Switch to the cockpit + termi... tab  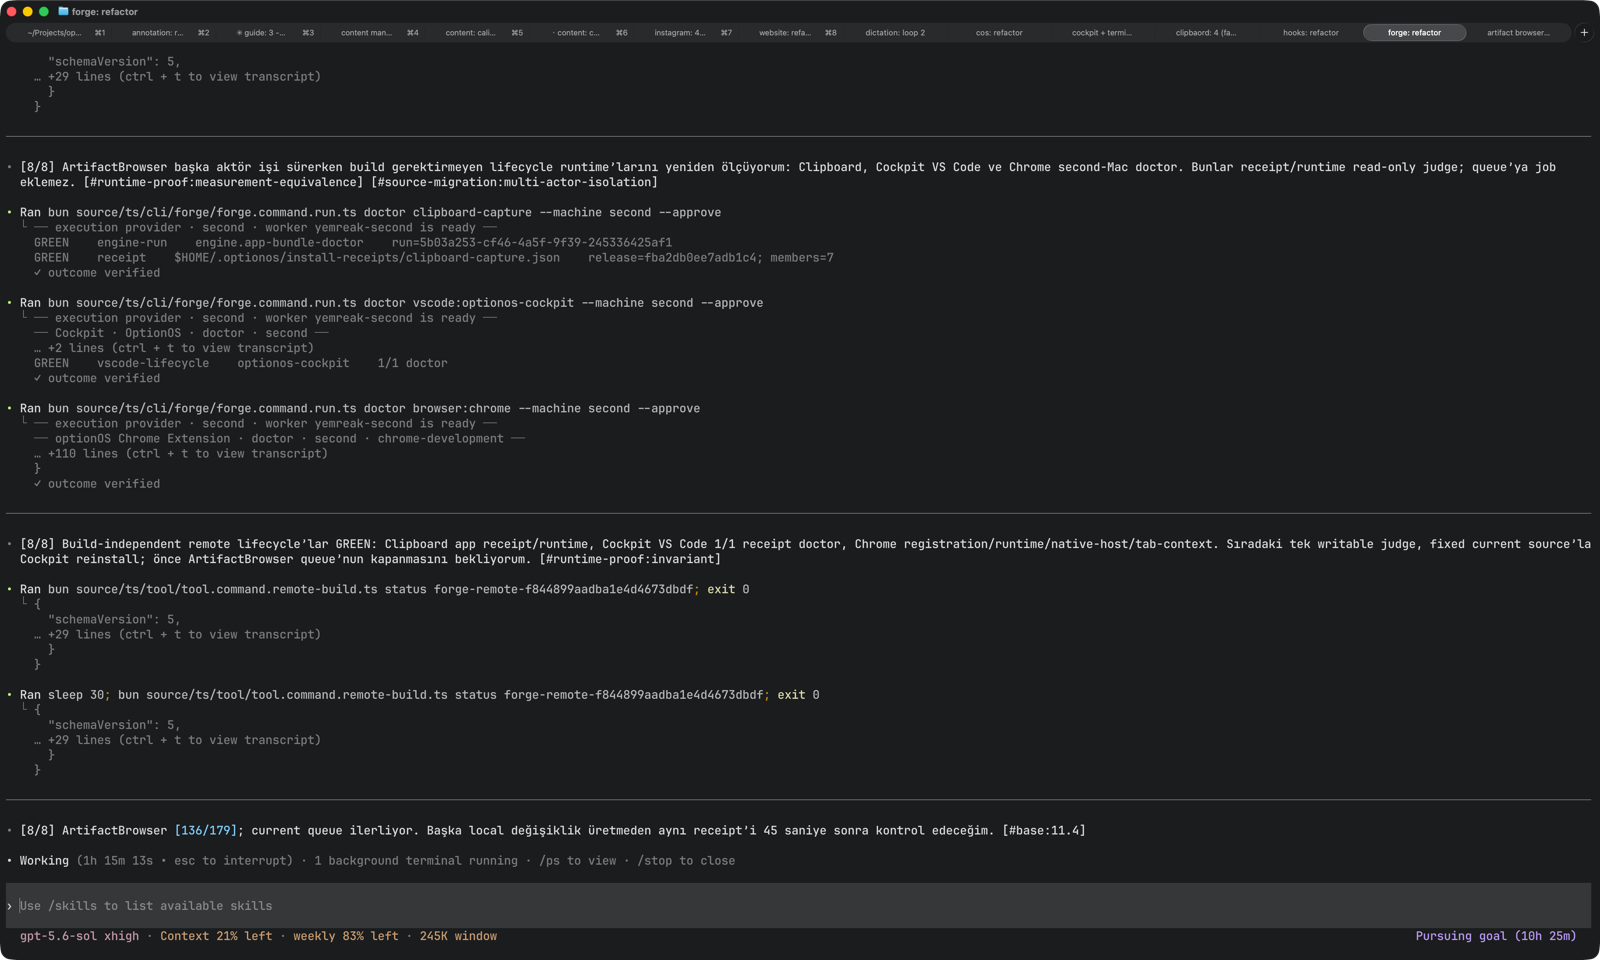[x=1102, y=33]
